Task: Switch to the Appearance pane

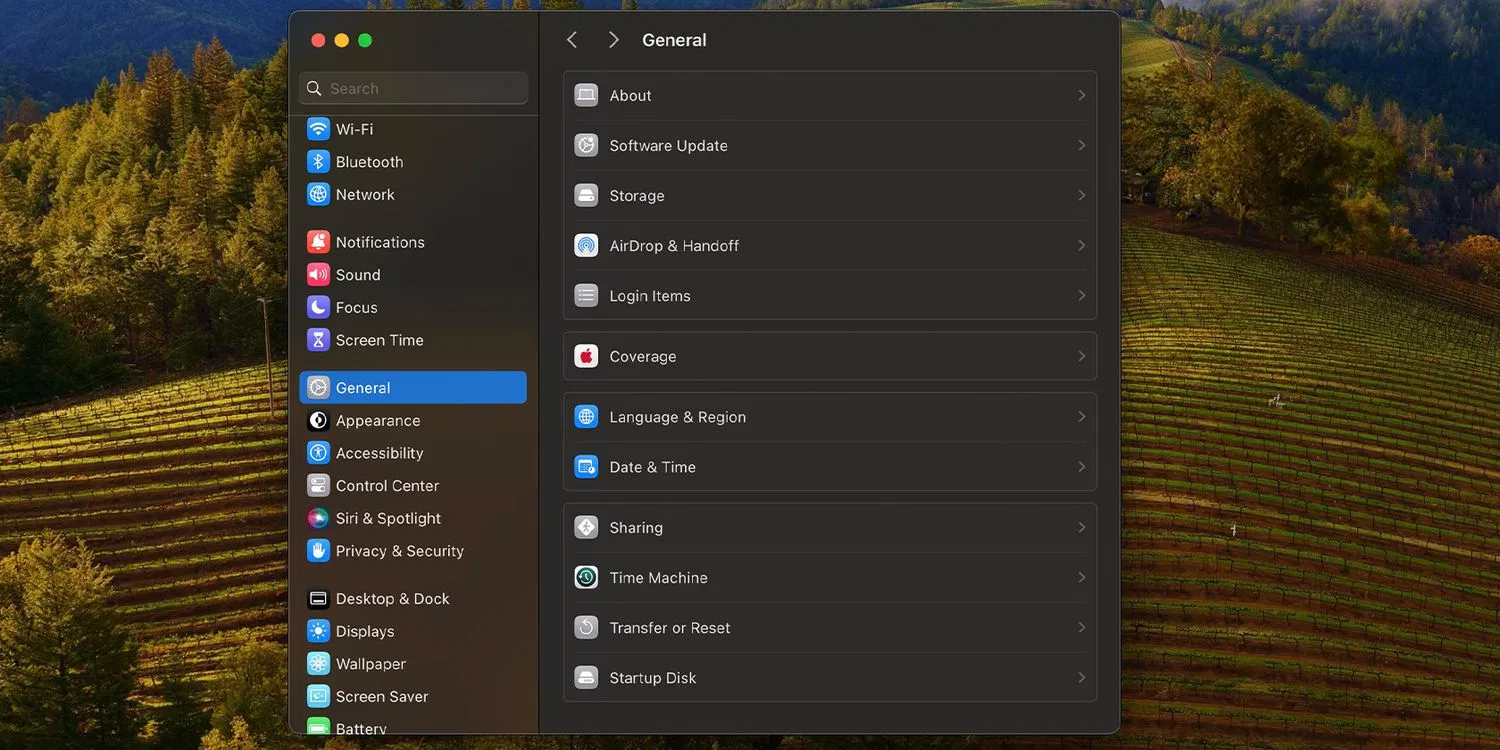Action: point(377,421)
